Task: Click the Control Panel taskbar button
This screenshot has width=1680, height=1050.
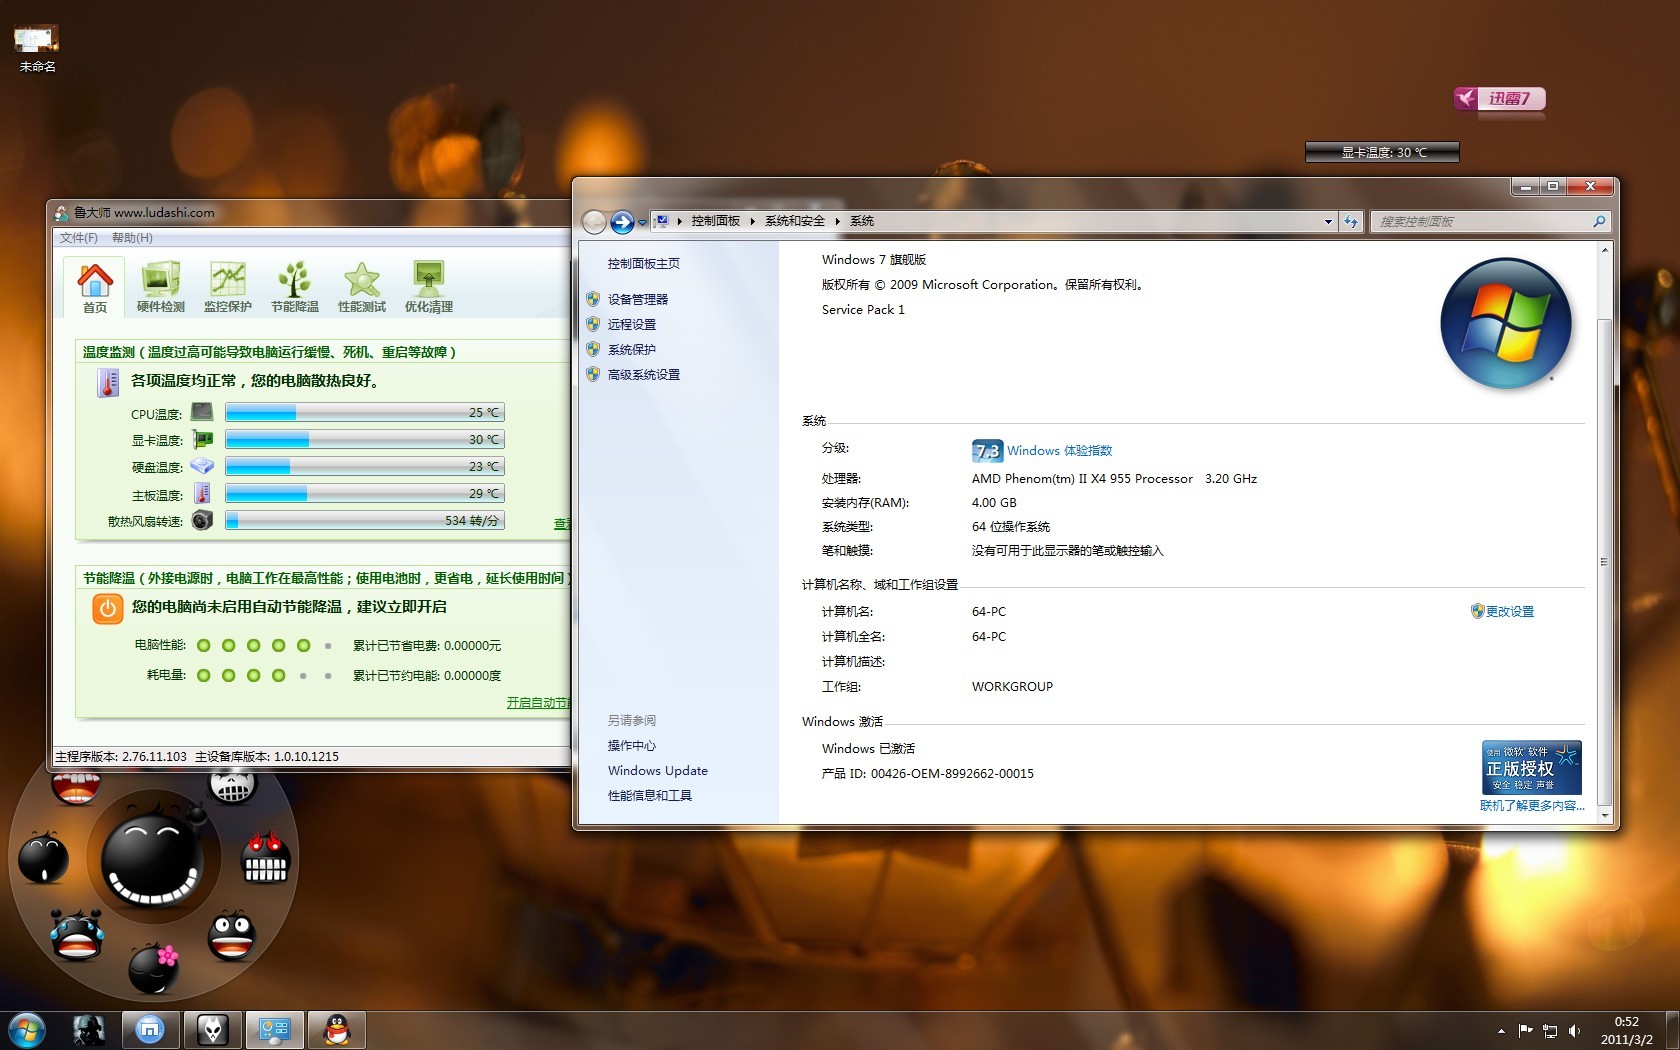Action: (275, 1030)
